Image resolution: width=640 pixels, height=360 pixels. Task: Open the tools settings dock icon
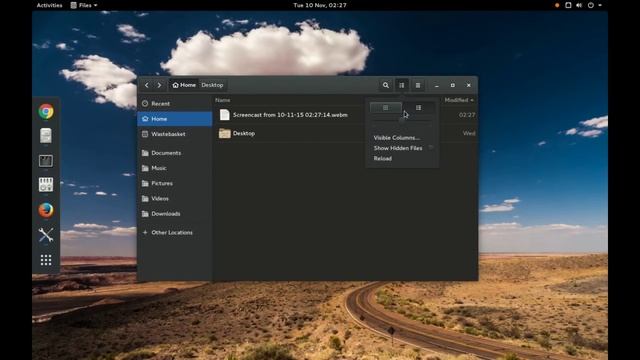(46, 235)
